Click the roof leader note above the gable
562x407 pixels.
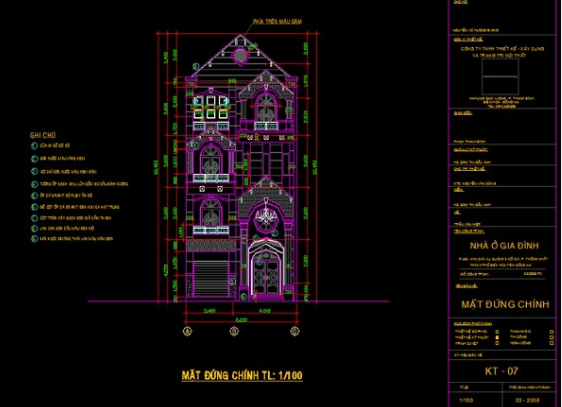(277, 21)
